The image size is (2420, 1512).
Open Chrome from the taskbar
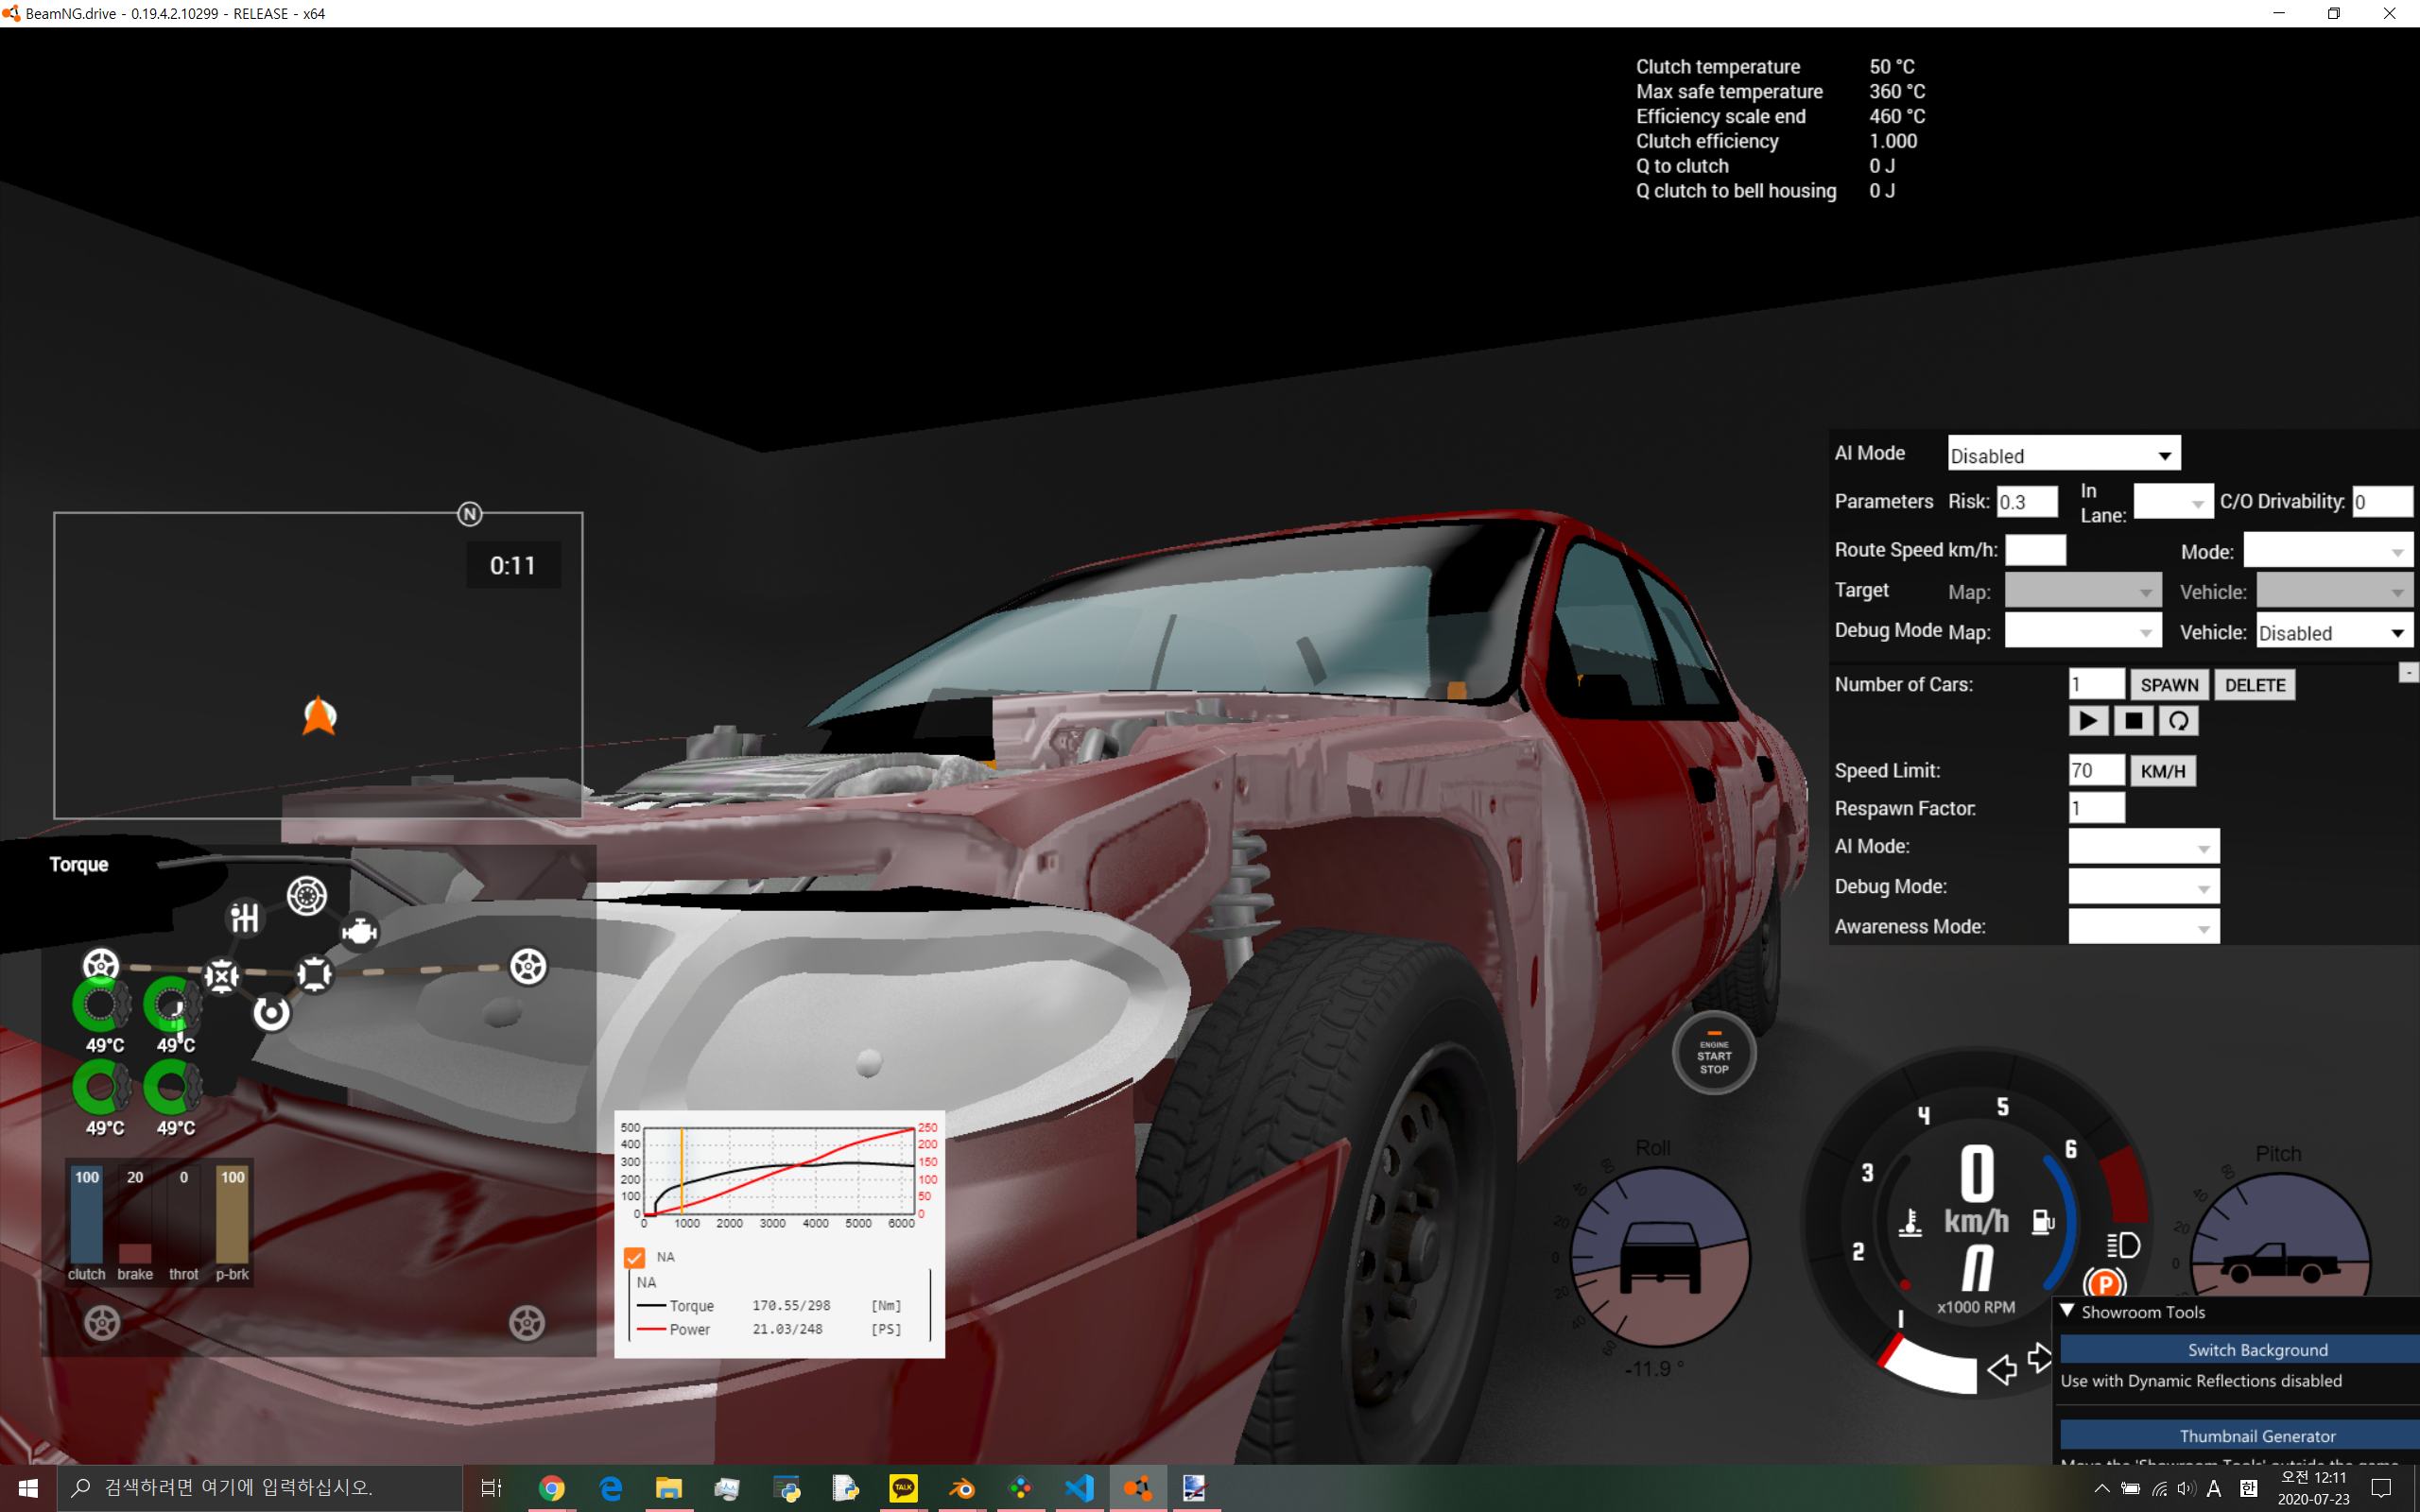click(551, 1488)
